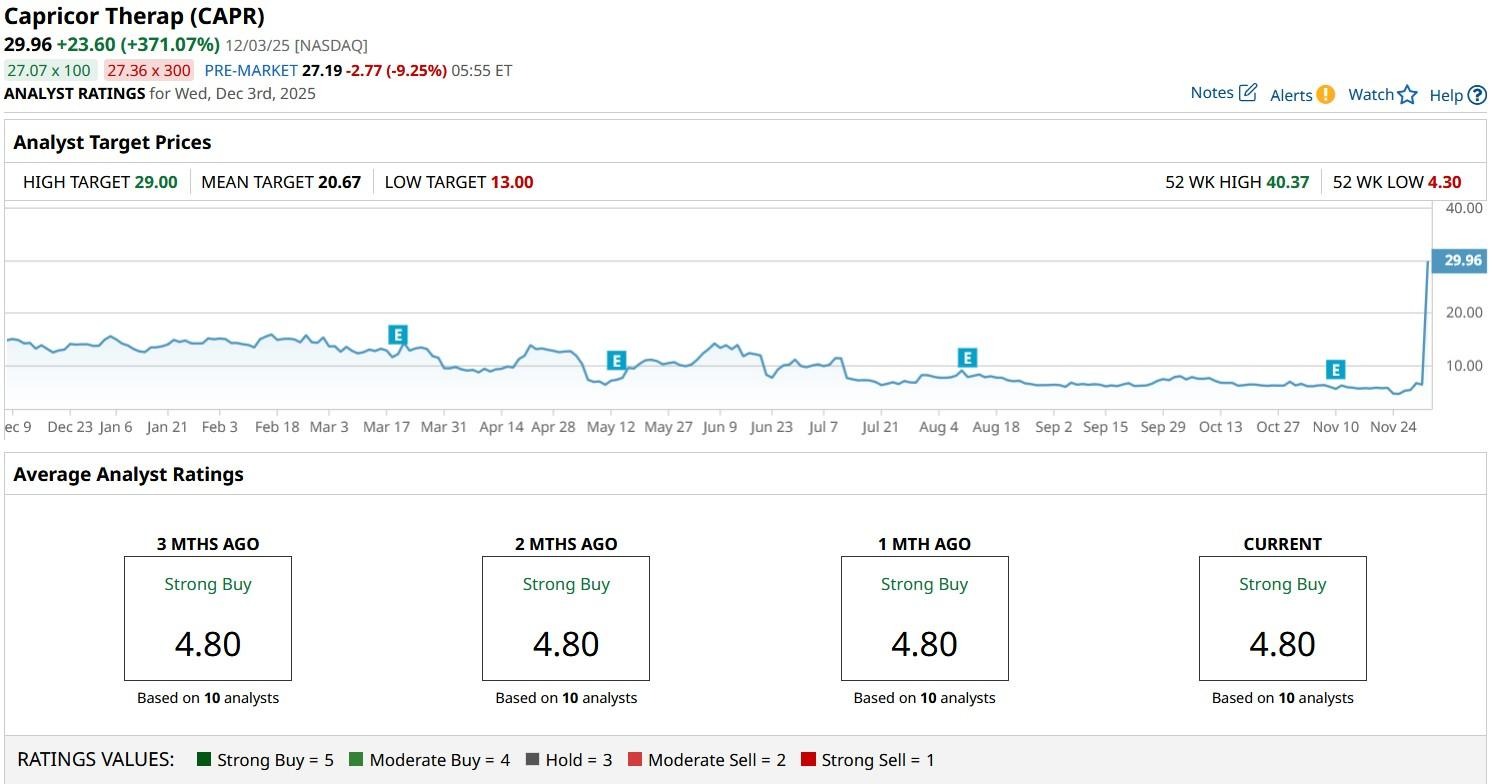
Task: Click the Capricor Therap (CAPR) title
Action: [x=135, y=17]
